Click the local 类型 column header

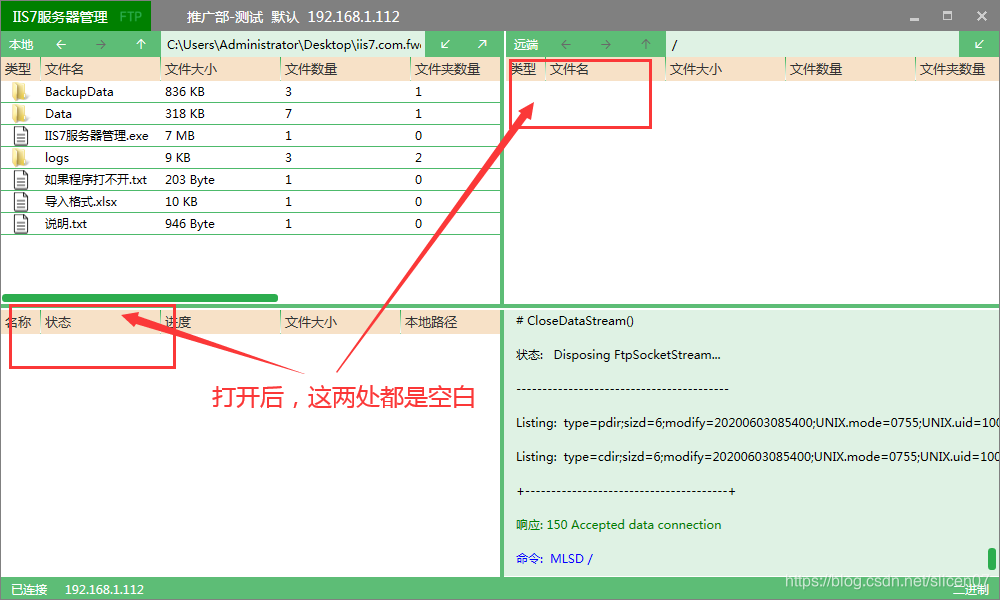pyautogui.click(x=20, y=69)
